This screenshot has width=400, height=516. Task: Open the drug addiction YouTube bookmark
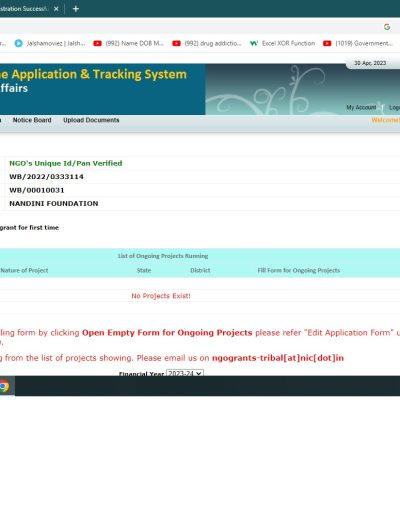coord(207,43)
